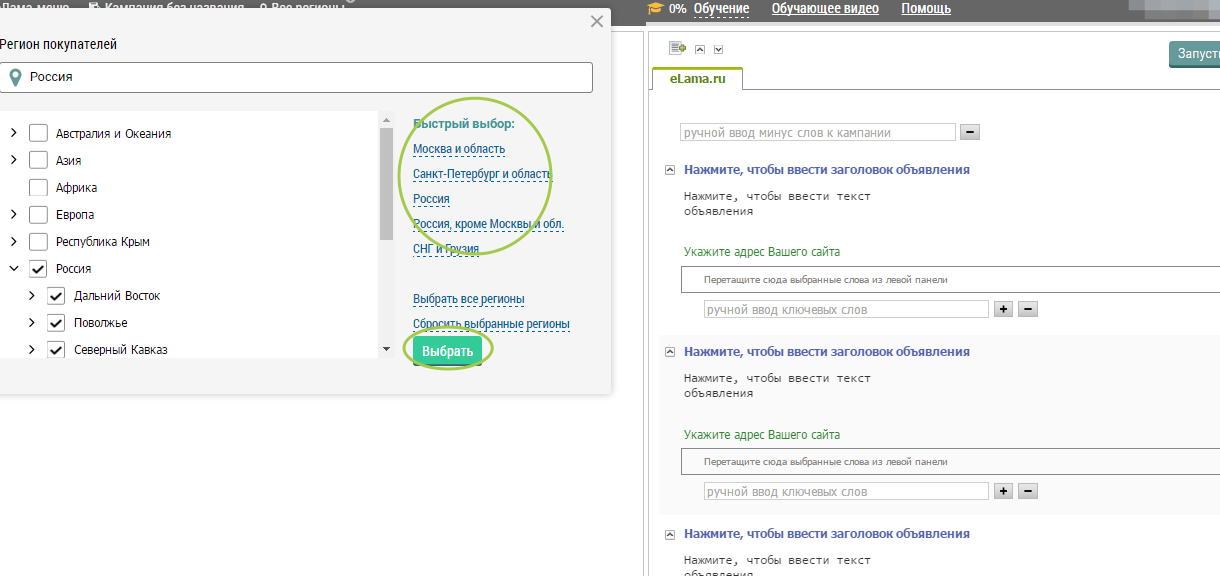Click the minus button next to first keyword input
This screenshot has height=576, width=1220.
click(x=1027, y=309)
